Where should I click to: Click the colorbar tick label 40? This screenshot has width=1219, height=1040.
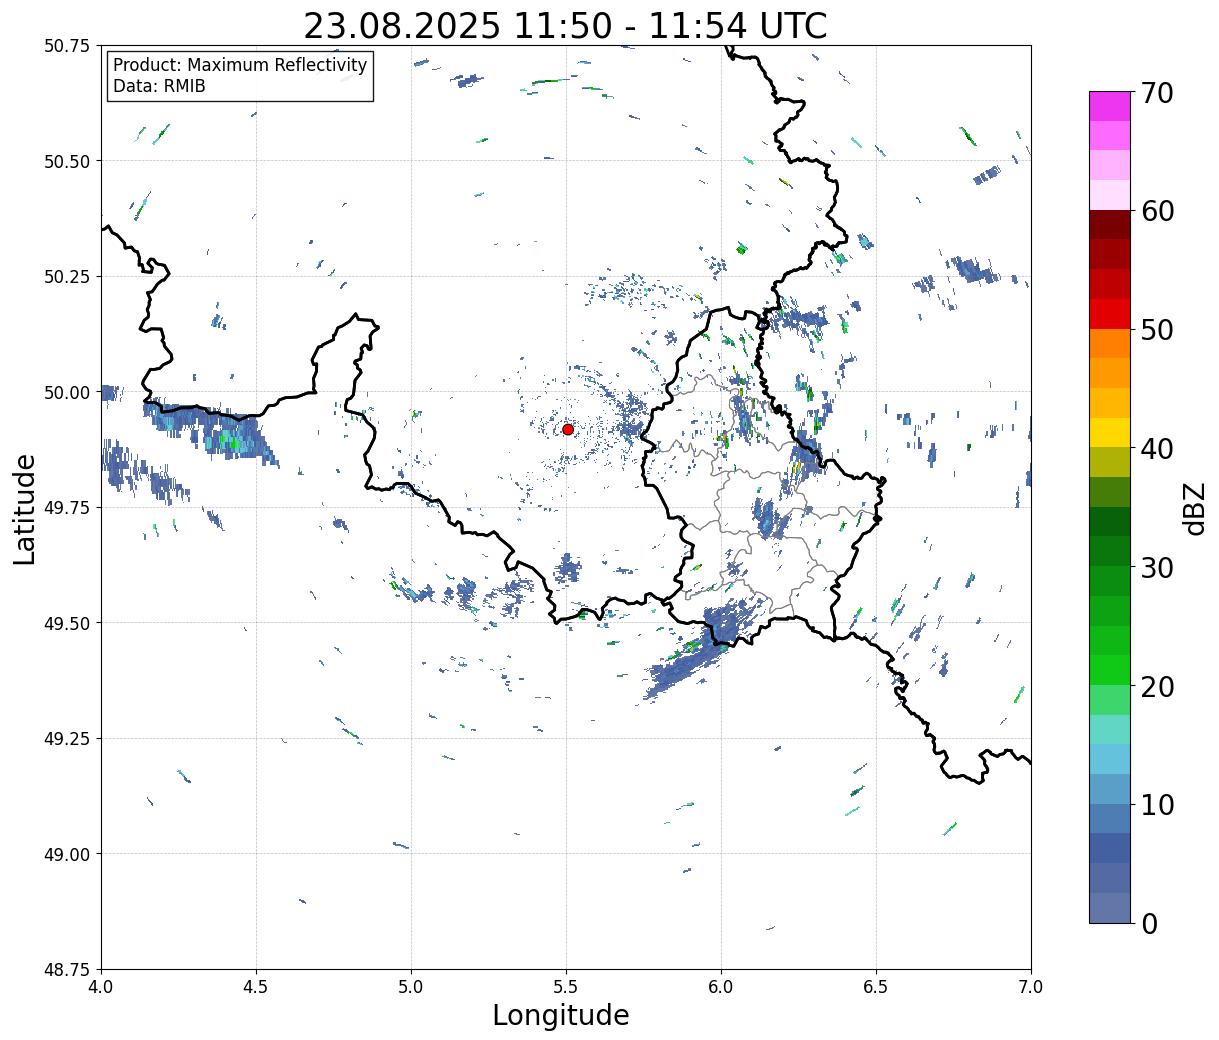click(1158, 448)
